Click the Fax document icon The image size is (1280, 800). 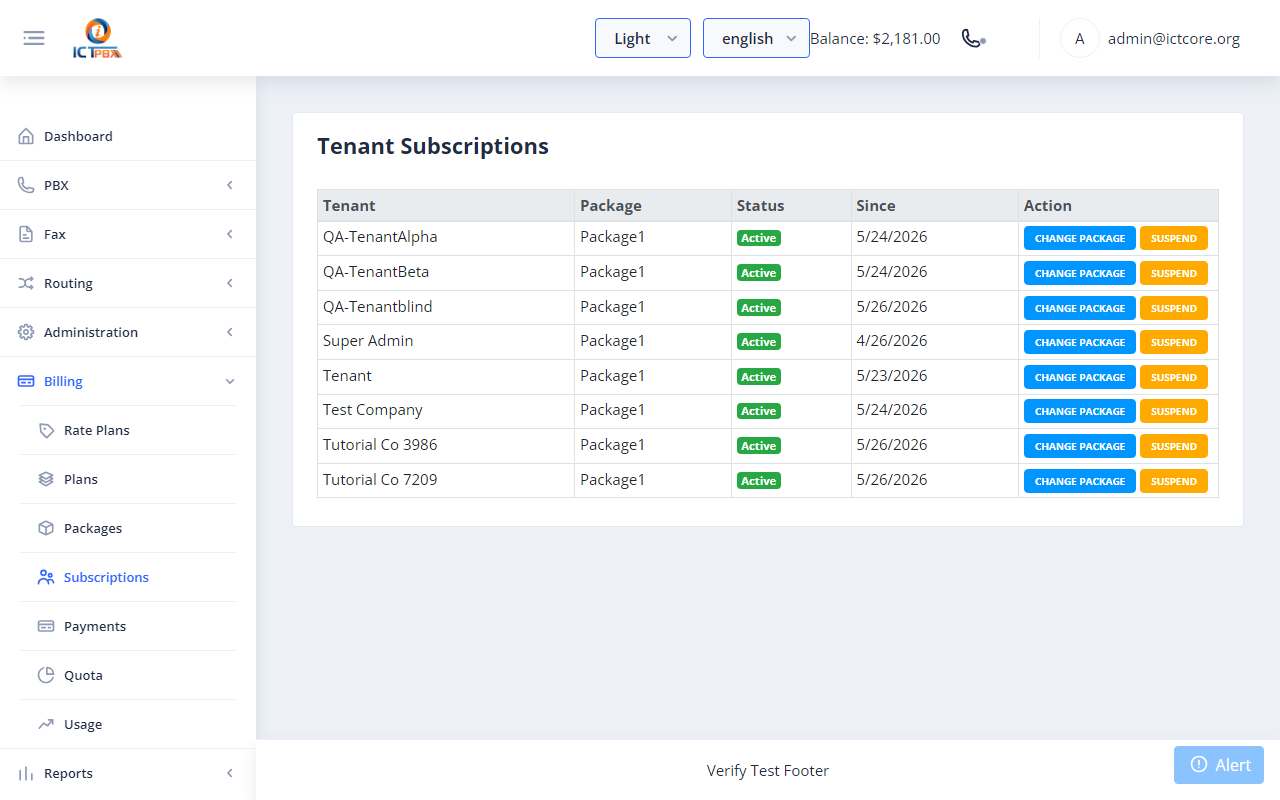26,234
